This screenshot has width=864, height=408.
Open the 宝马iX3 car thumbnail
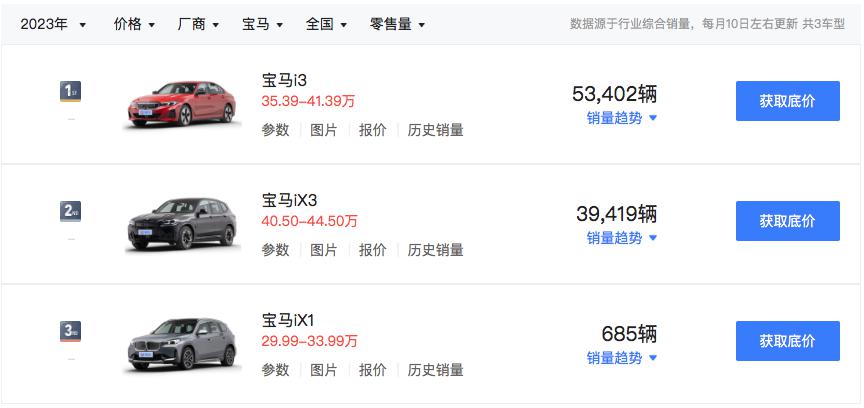182,224
